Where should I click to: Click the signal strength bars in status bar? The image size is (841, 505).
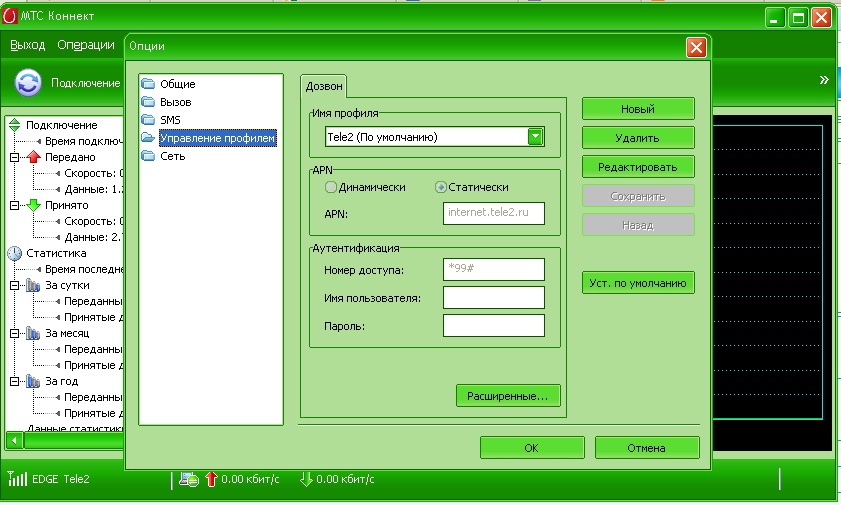[17, 478]
